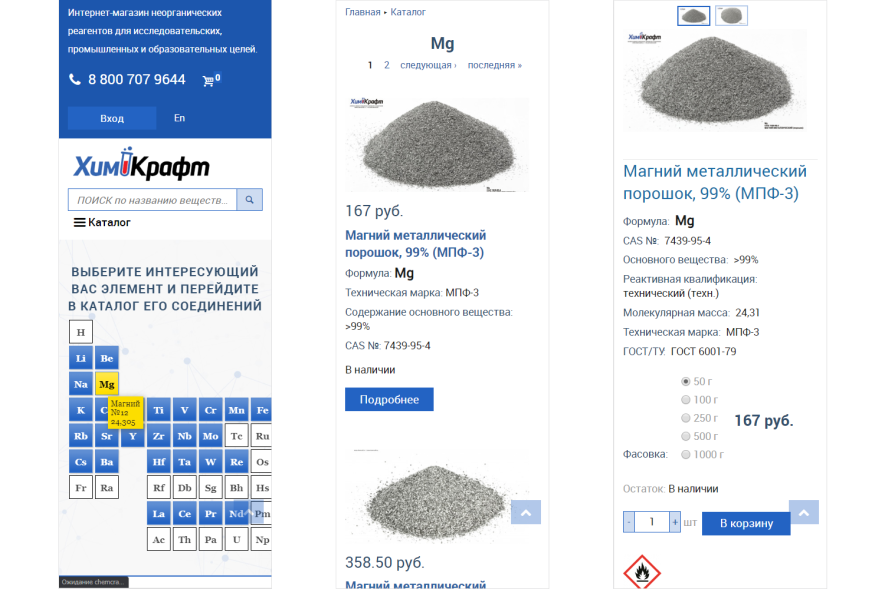Select element V in periodic table

coord(185,410)
